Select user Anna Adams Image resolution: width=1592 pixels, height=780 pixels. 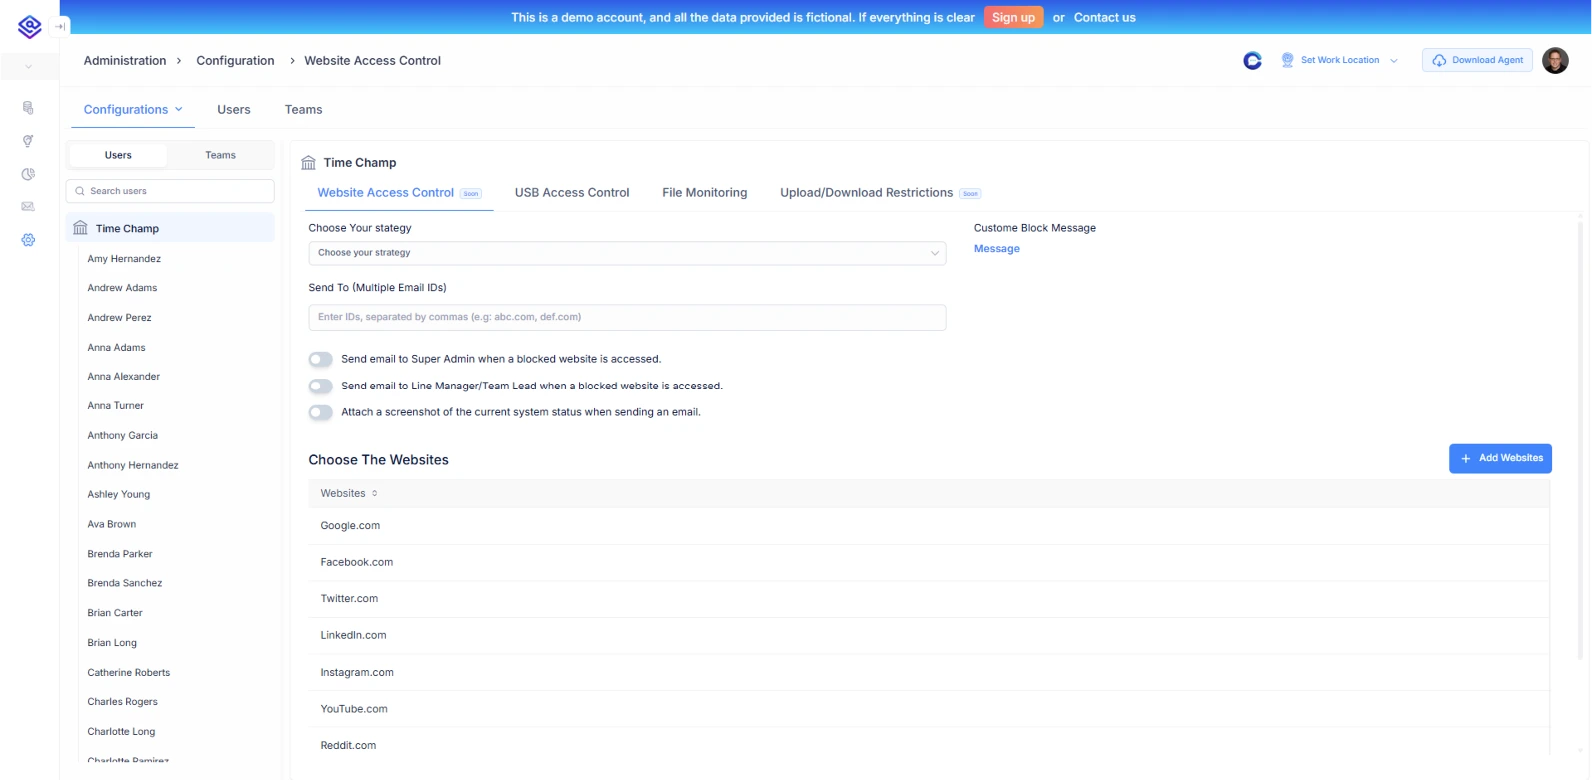point(116,348)
